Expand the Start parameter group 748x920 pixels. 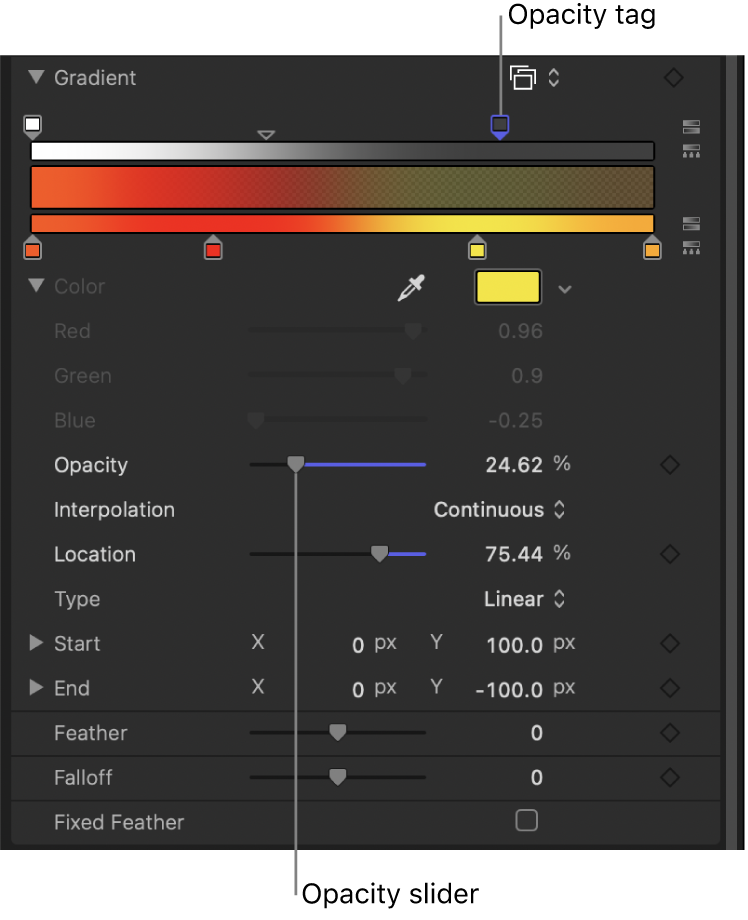point(37,644)
